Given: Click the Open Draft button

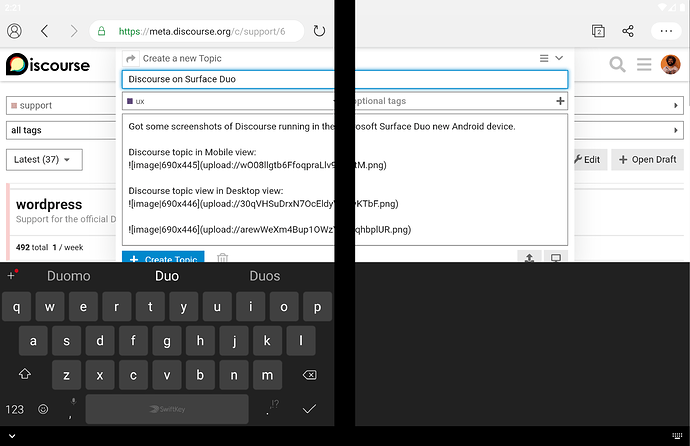Looking at the screenshot, I should click(647, 160).
